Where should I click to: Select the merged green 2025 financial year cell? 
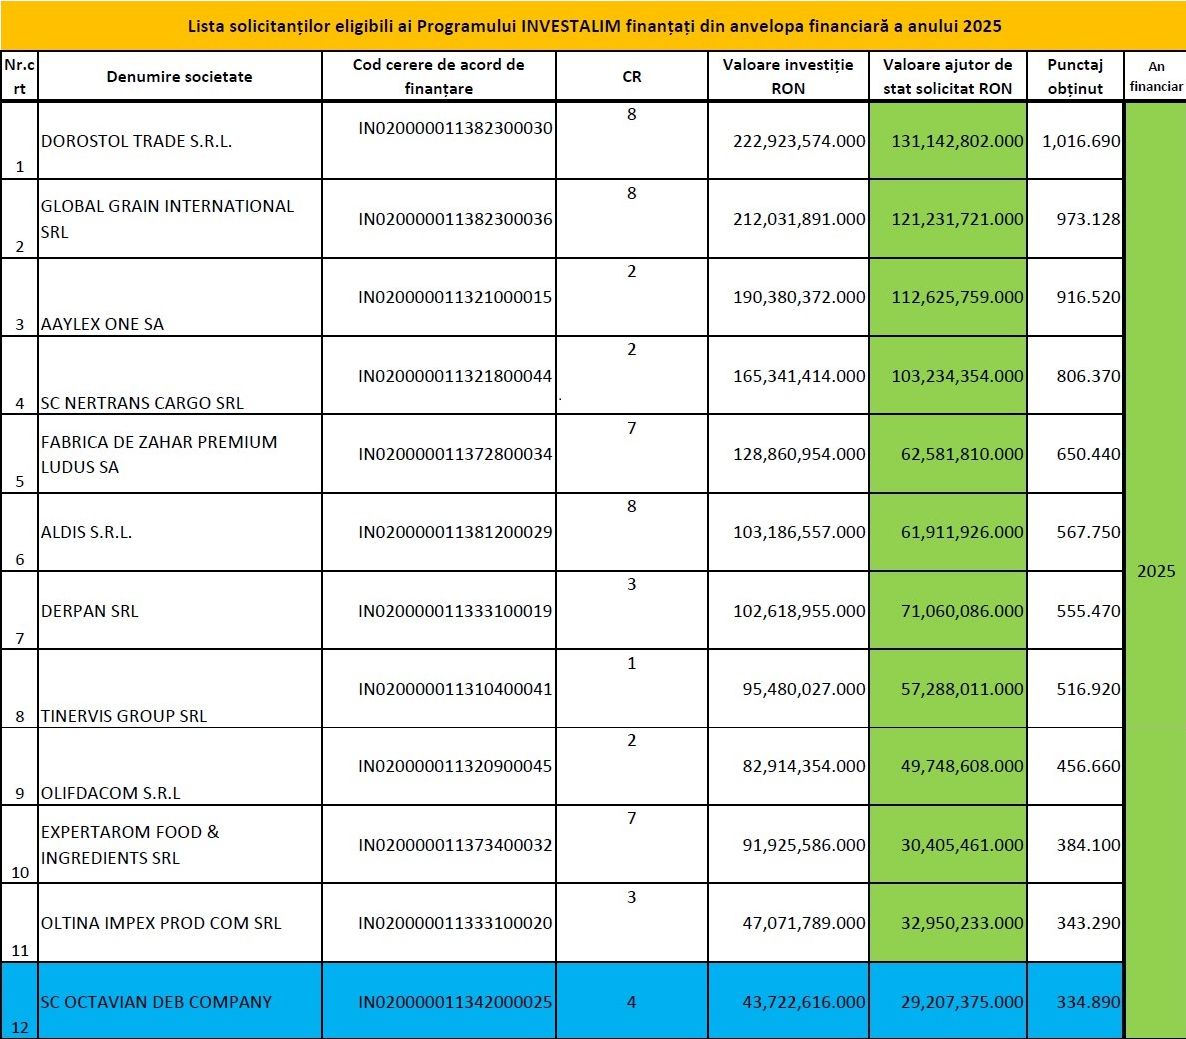[1156, 571]
